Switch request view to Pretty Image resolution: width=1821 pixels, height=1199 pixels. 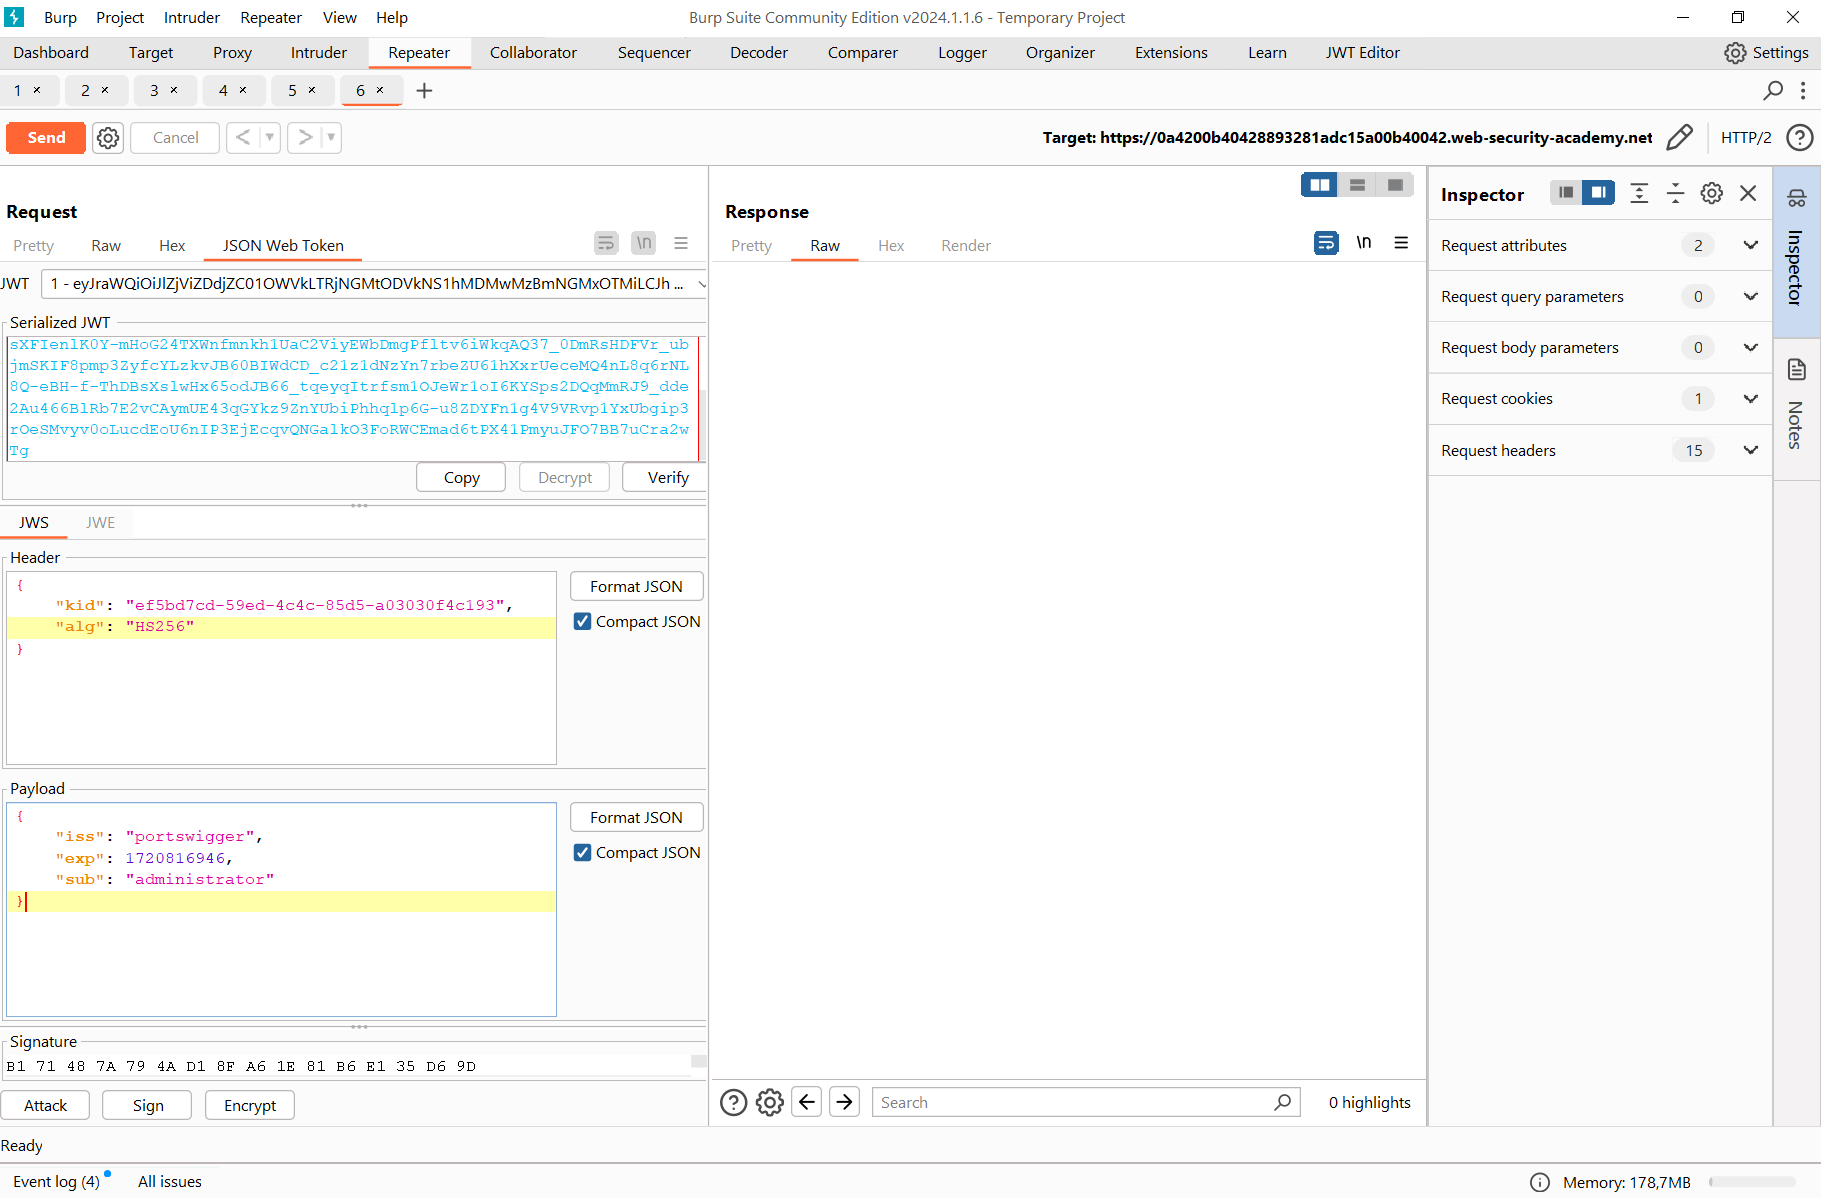click(34, 245)
